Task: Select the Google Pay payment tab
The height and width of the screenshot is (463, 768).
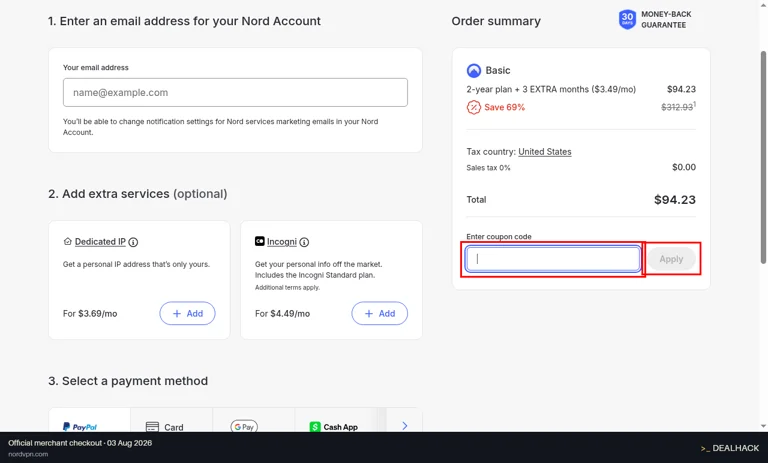Action: (254, 420)
